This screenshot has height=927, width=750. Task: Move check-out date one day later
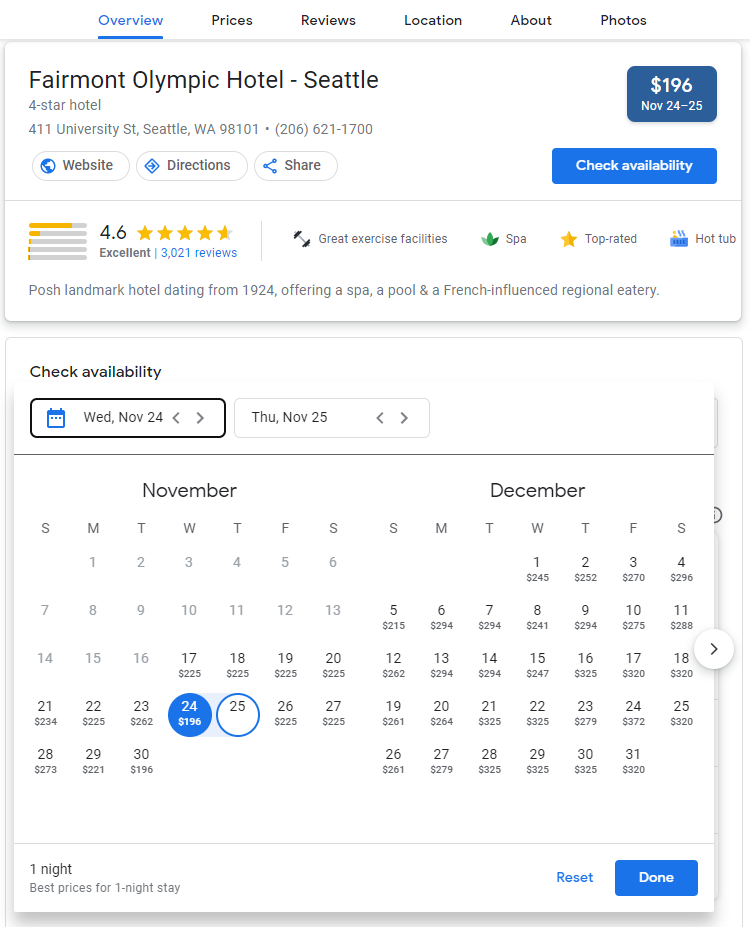pyautogui.click(x=404, y=418)
